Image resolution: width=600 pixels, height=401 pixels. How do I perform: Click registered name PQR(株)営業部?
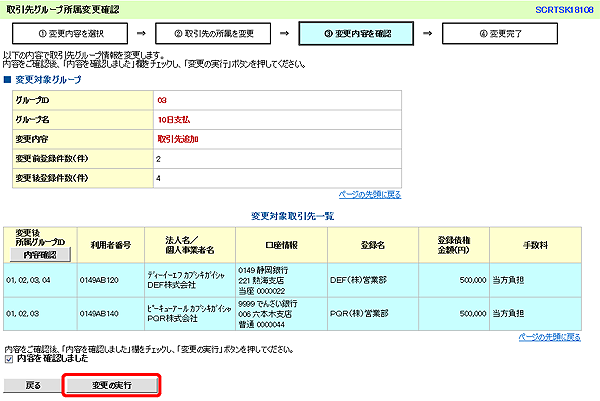click(x=359, y=313)
